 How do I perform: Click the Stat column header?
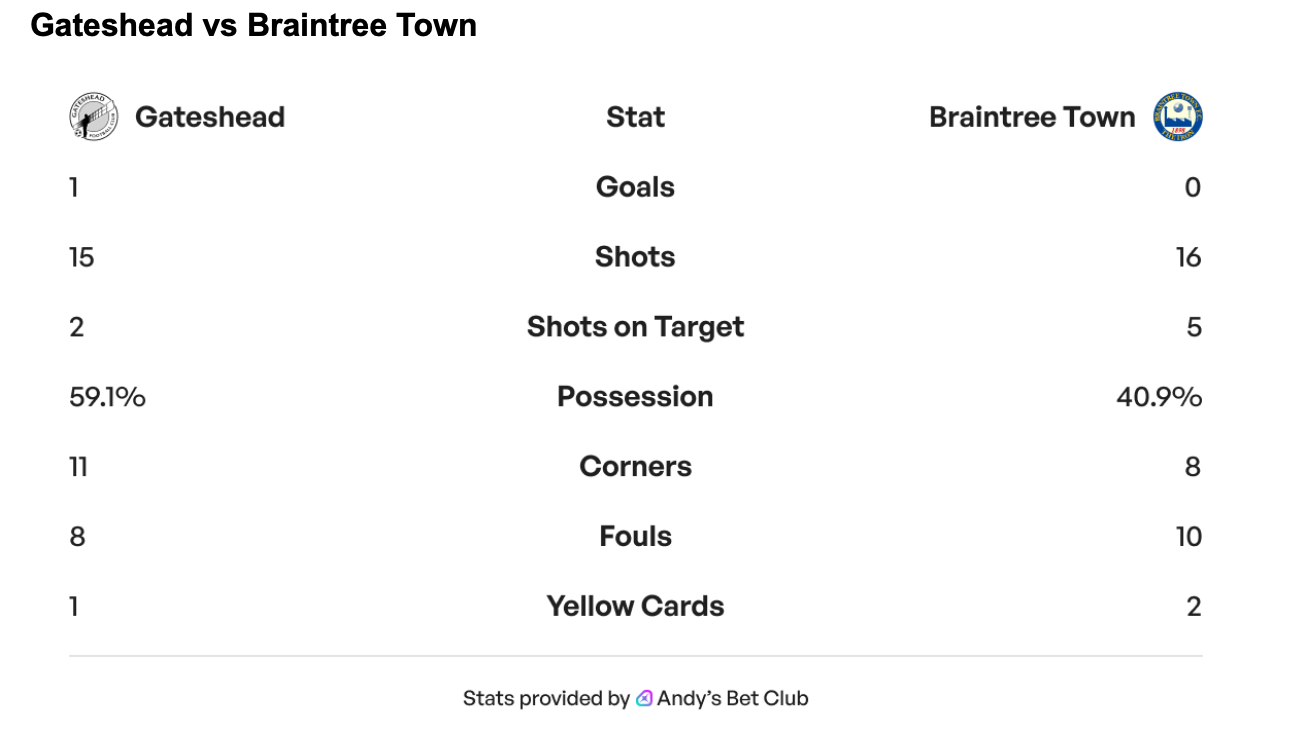[635, 117]
